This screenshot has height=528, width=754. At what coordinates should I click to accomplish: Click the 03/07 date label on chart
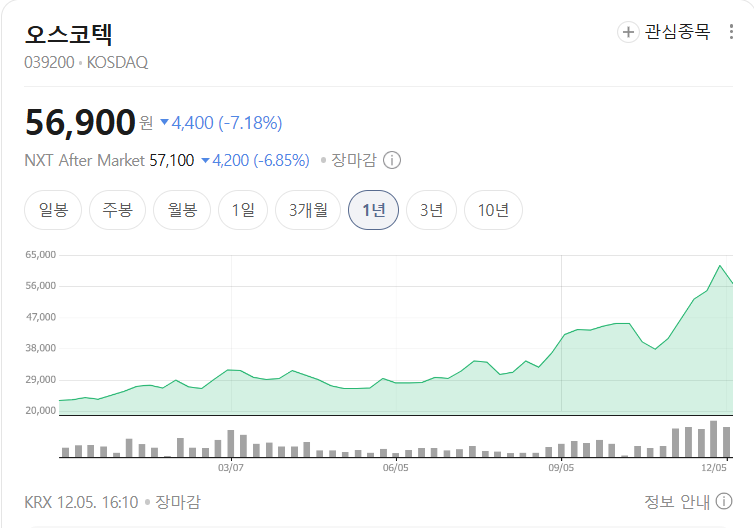pos(231,466)
